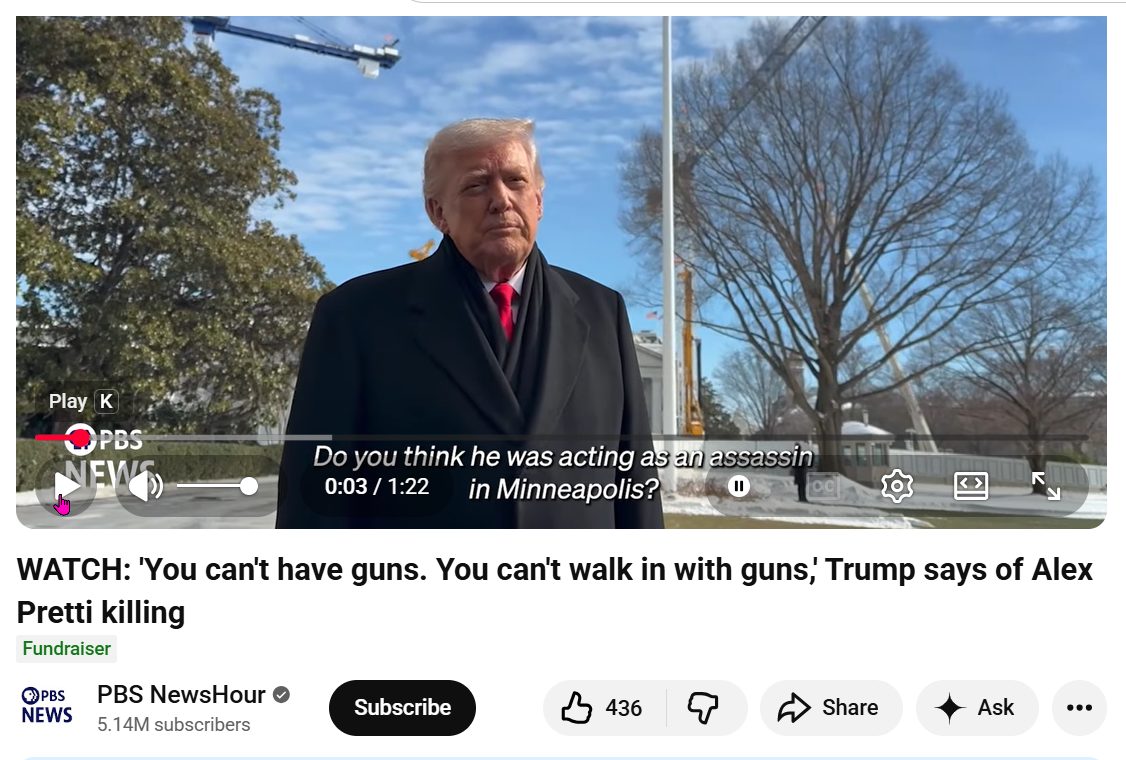Image resolution: width=1126 pixels, height=760 pixels.
Task: Click the PBS News channel avatar
Action: (47, 705)
